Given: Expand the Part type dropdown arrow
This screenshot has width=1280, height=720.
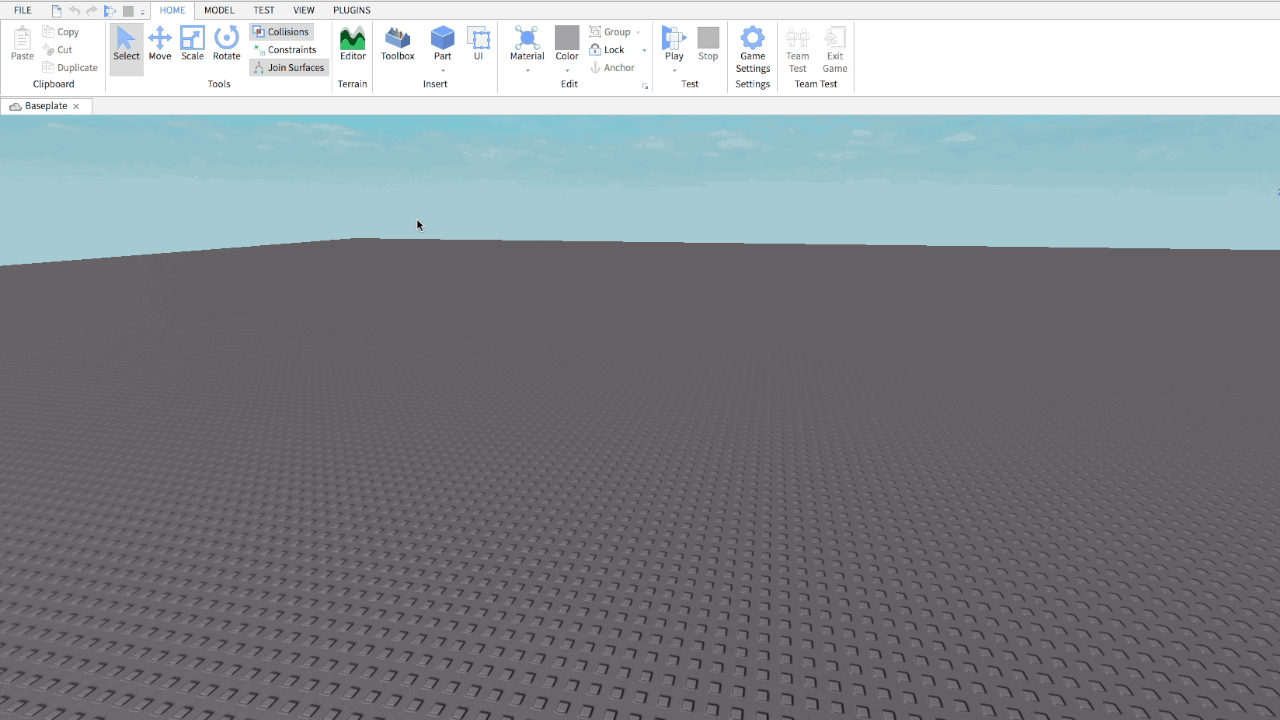Looking at the screenshot, I should 442,71.
